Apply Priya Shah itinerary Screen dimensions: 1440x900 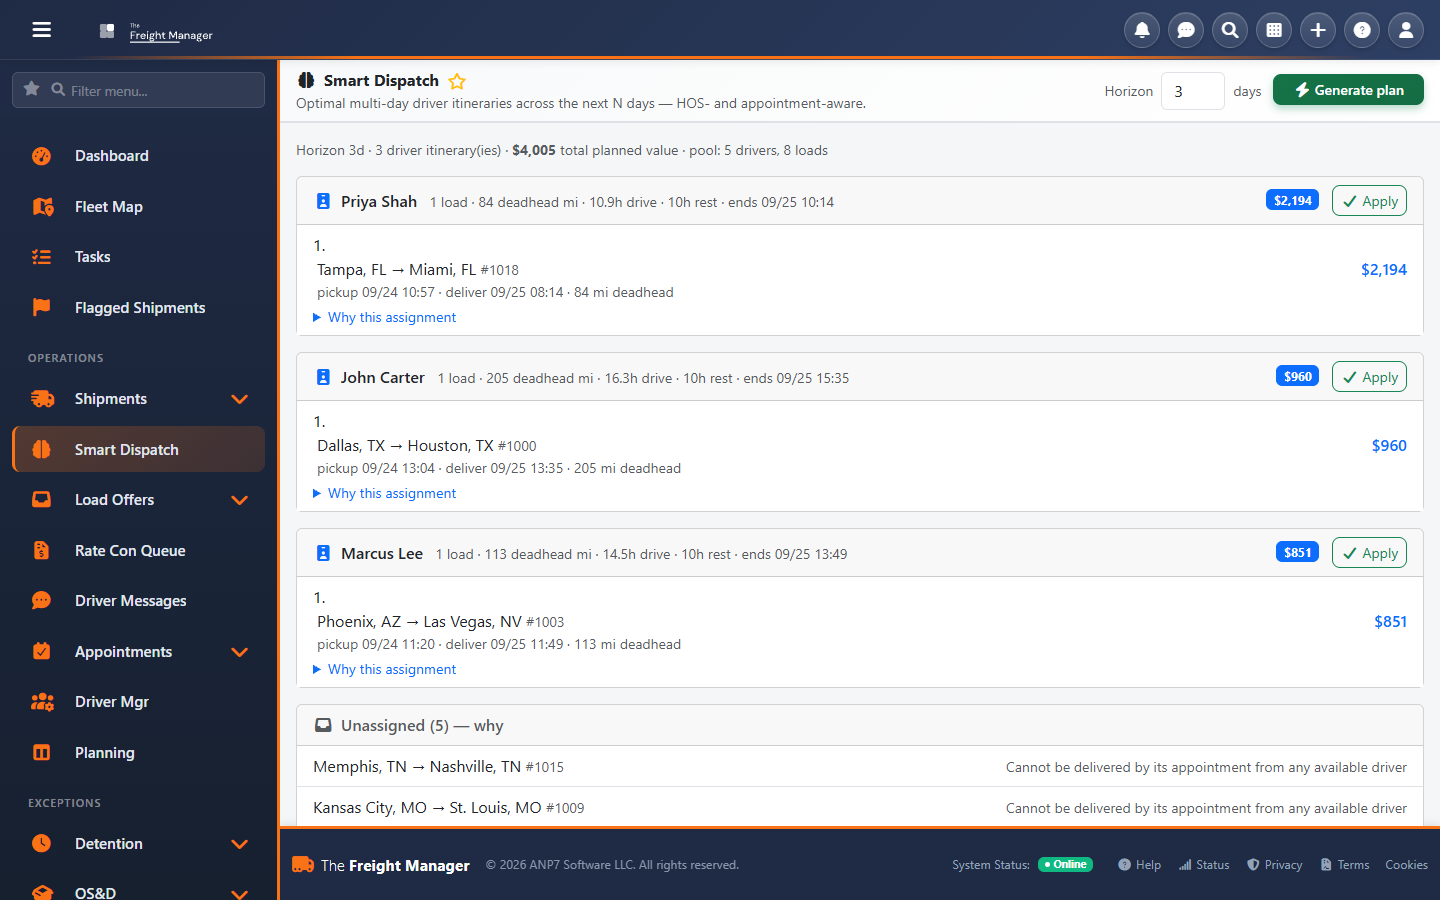(1369, 201)
